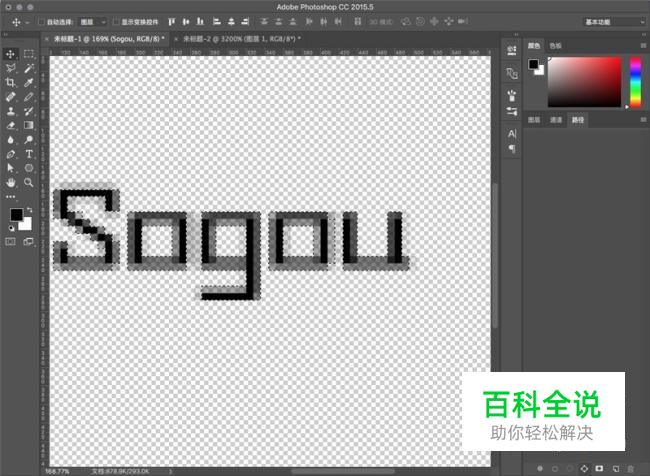Select the Rectangular Marquee tool
650x476 pixels.
(x=29, y=54)
